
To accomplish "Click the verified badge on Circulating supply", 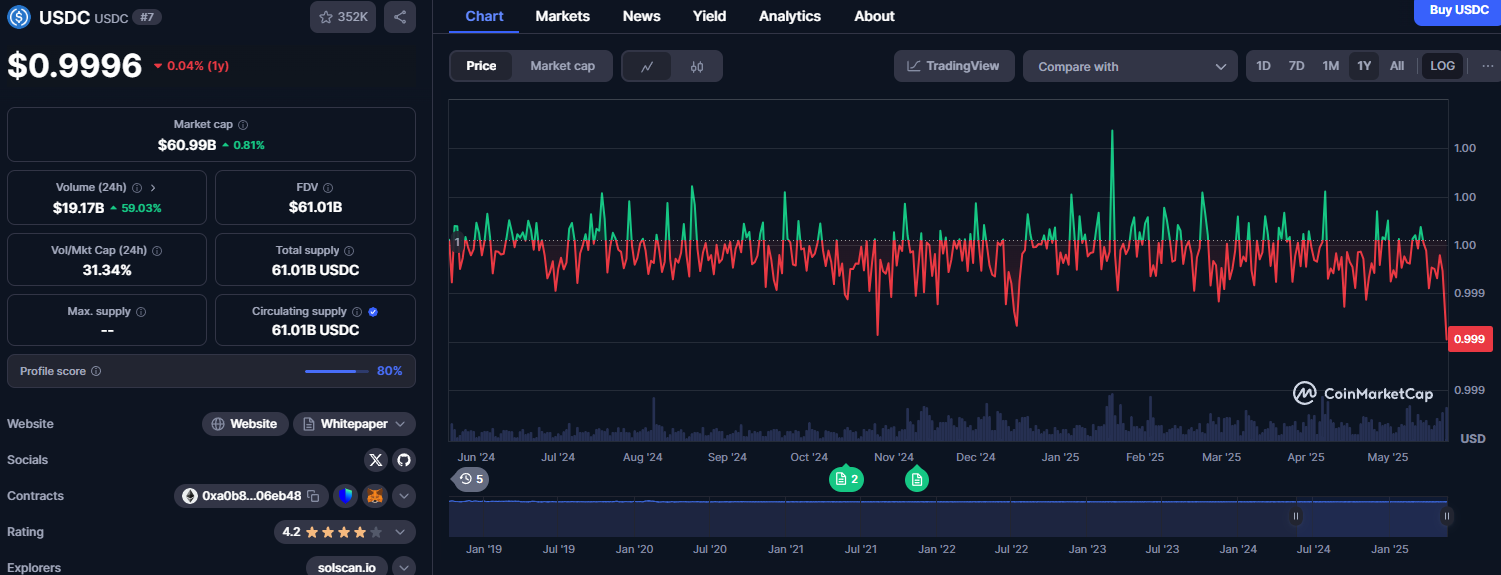I will (x=373, y=312).
